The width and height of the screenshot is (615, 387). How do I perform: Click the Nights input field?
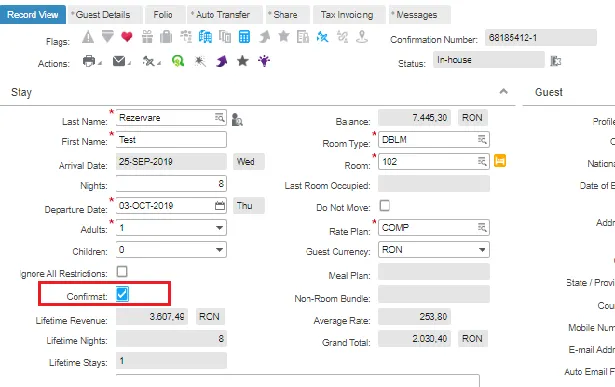(x=171, y=184)
